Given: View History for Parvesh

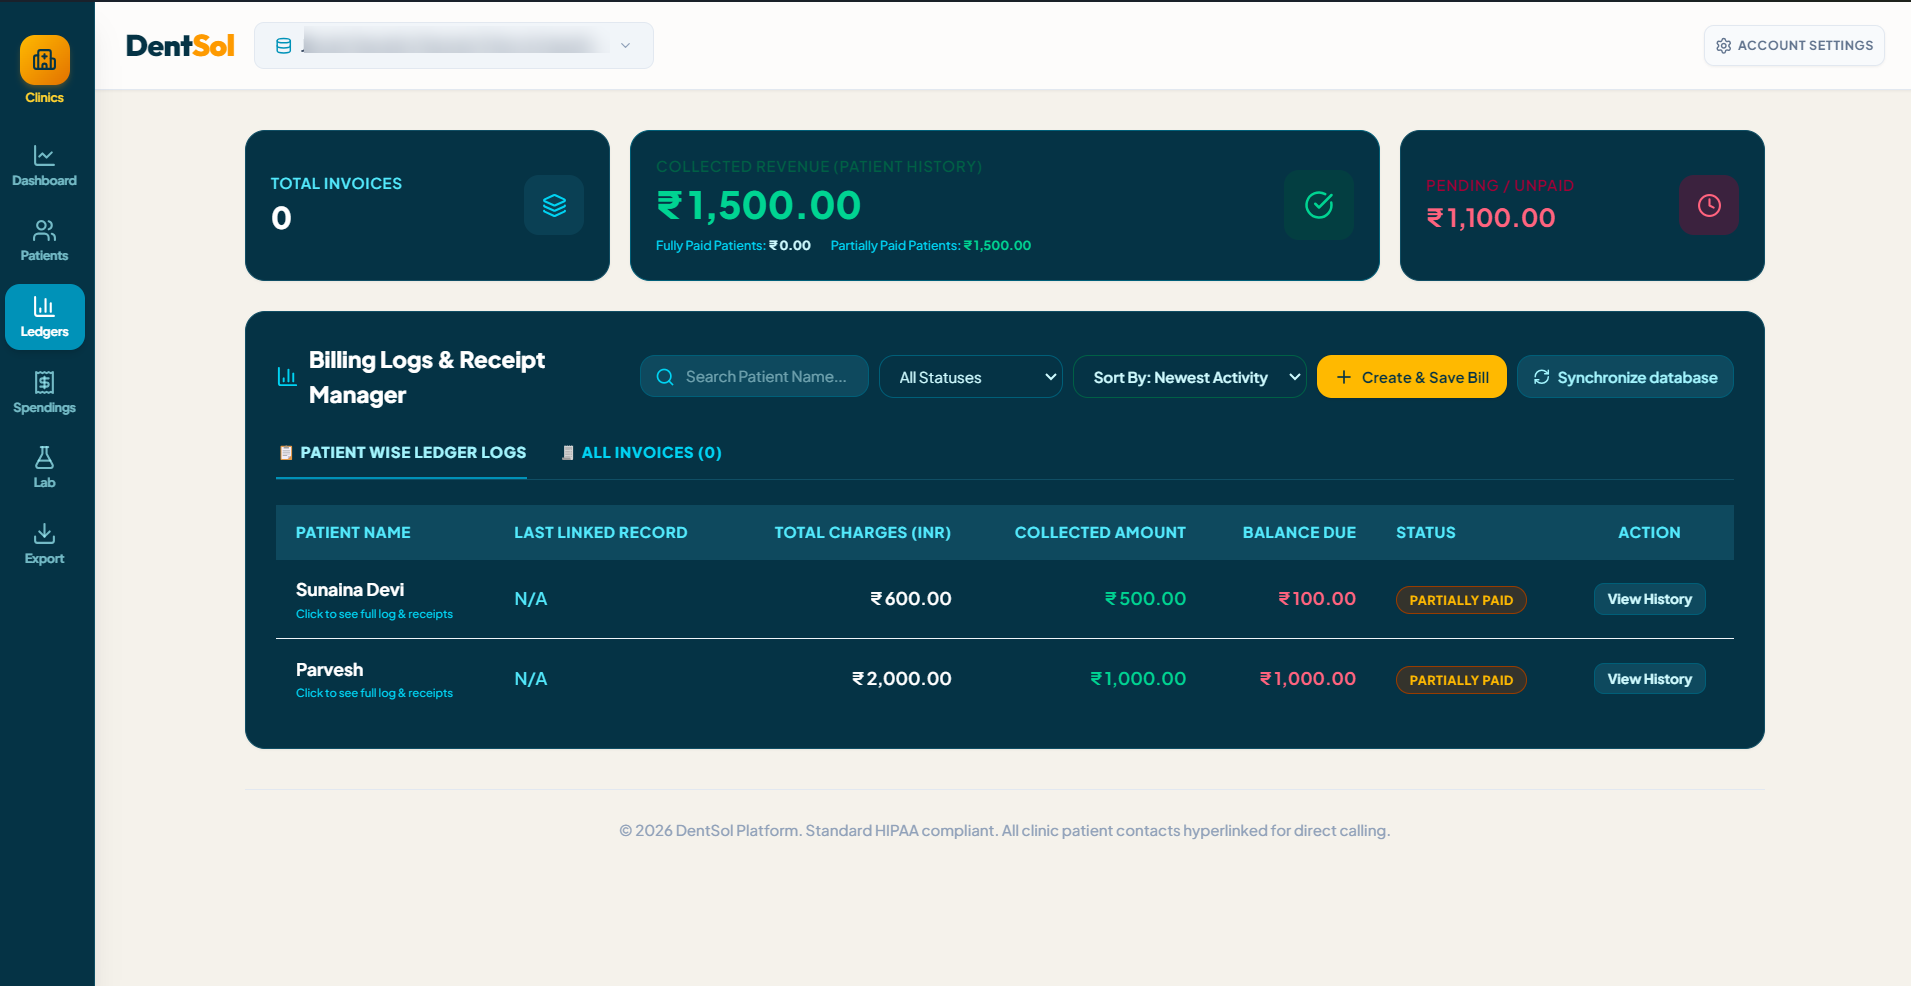Looking at the screenshot, I should coord(1650,679).
